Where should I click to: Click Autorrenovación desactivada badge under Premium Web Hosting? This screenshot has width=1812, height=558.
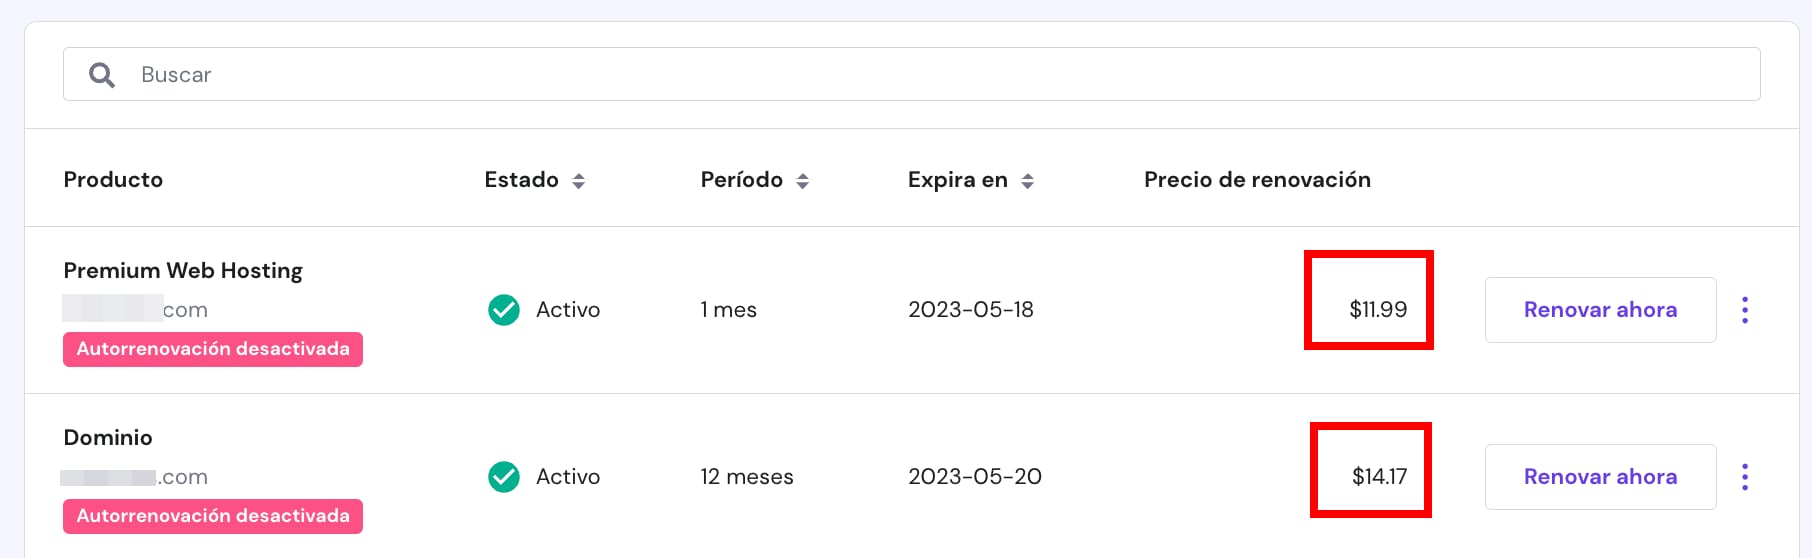pyautogui.click(x=213, y=349)
